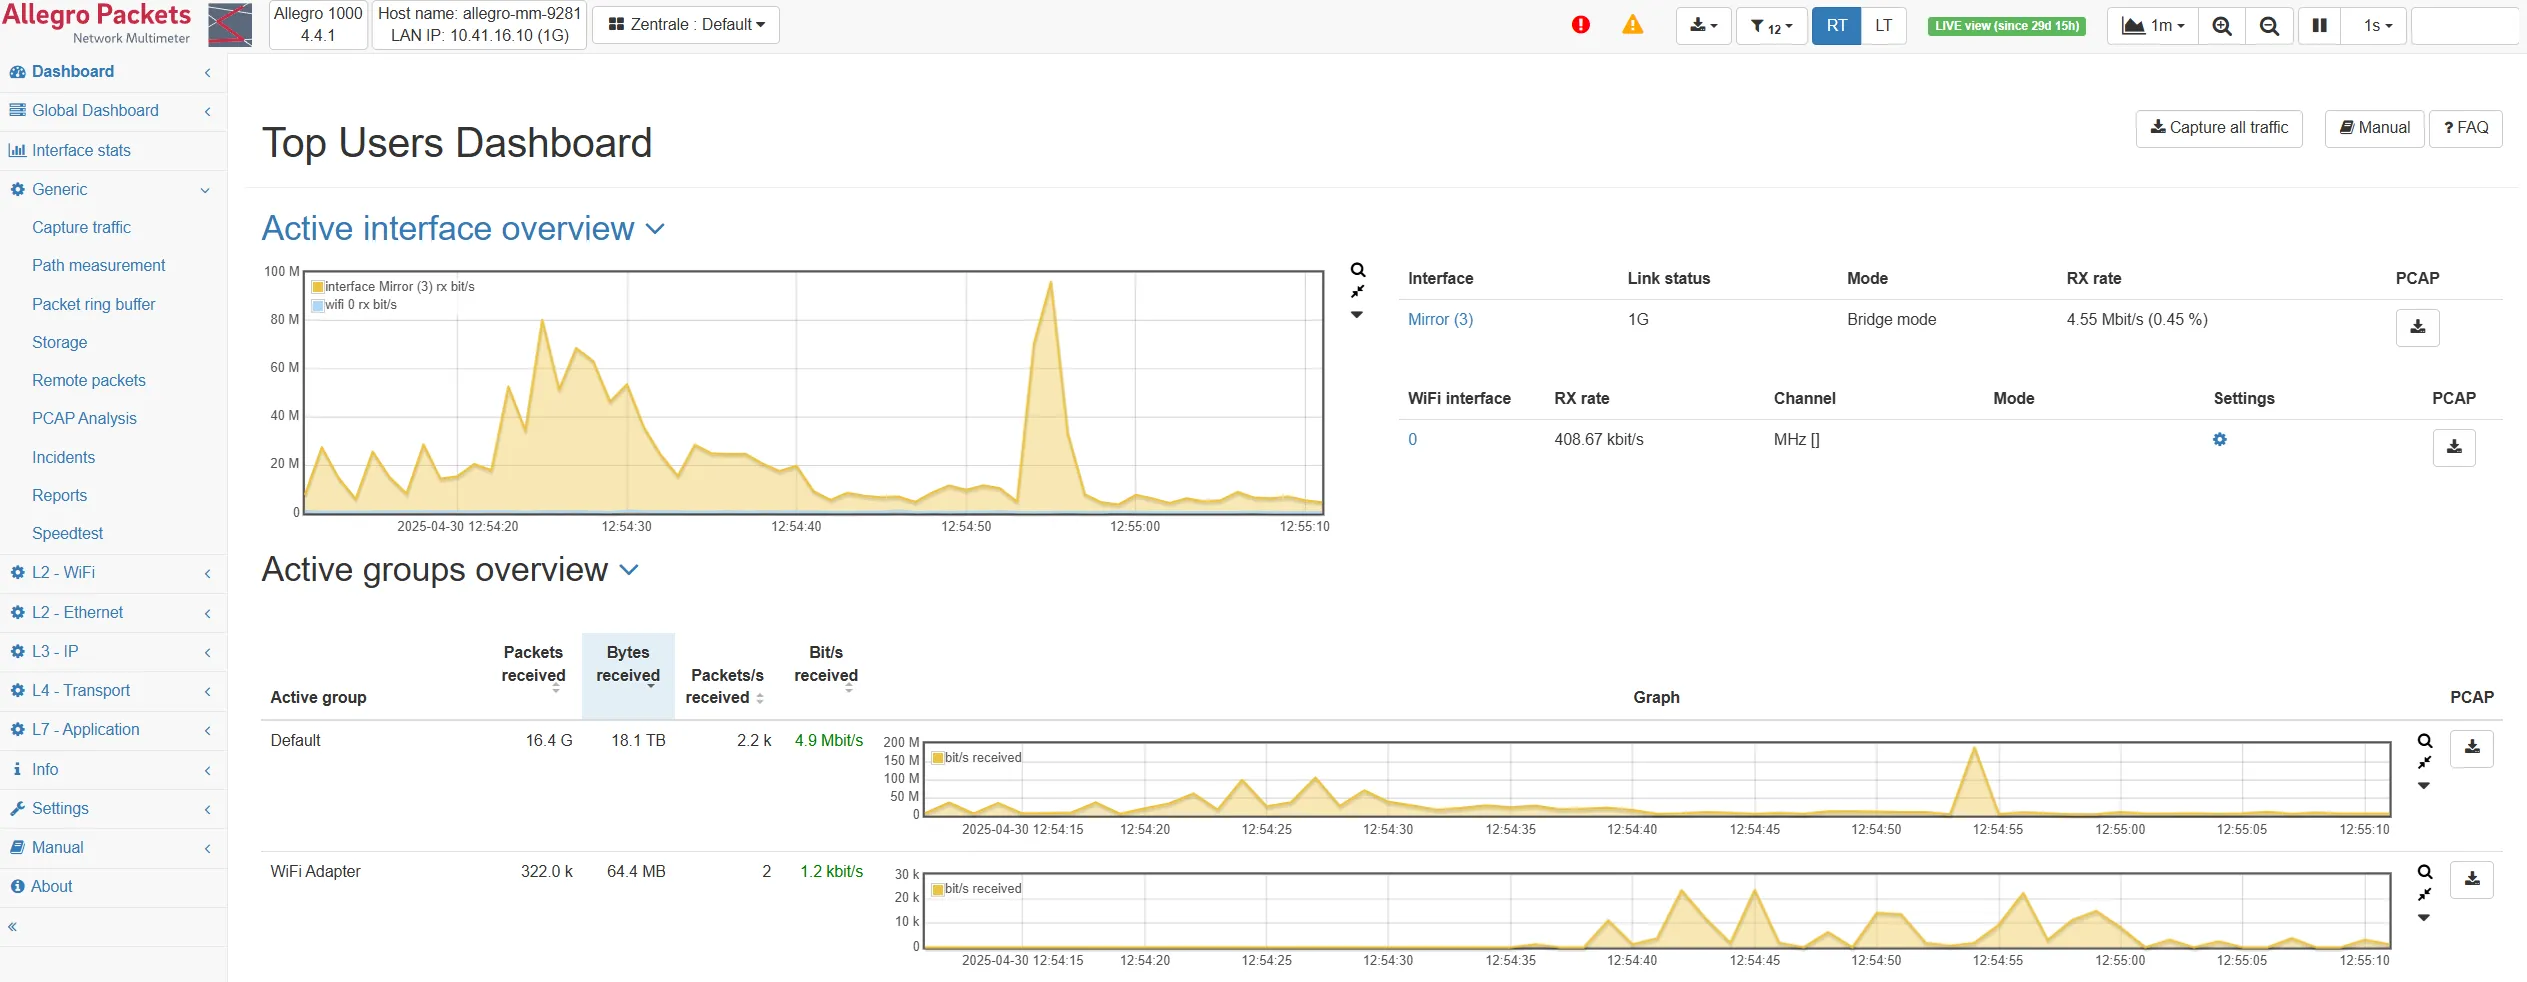Open WiFi interface settings gear

click(x=2219, y=440)
